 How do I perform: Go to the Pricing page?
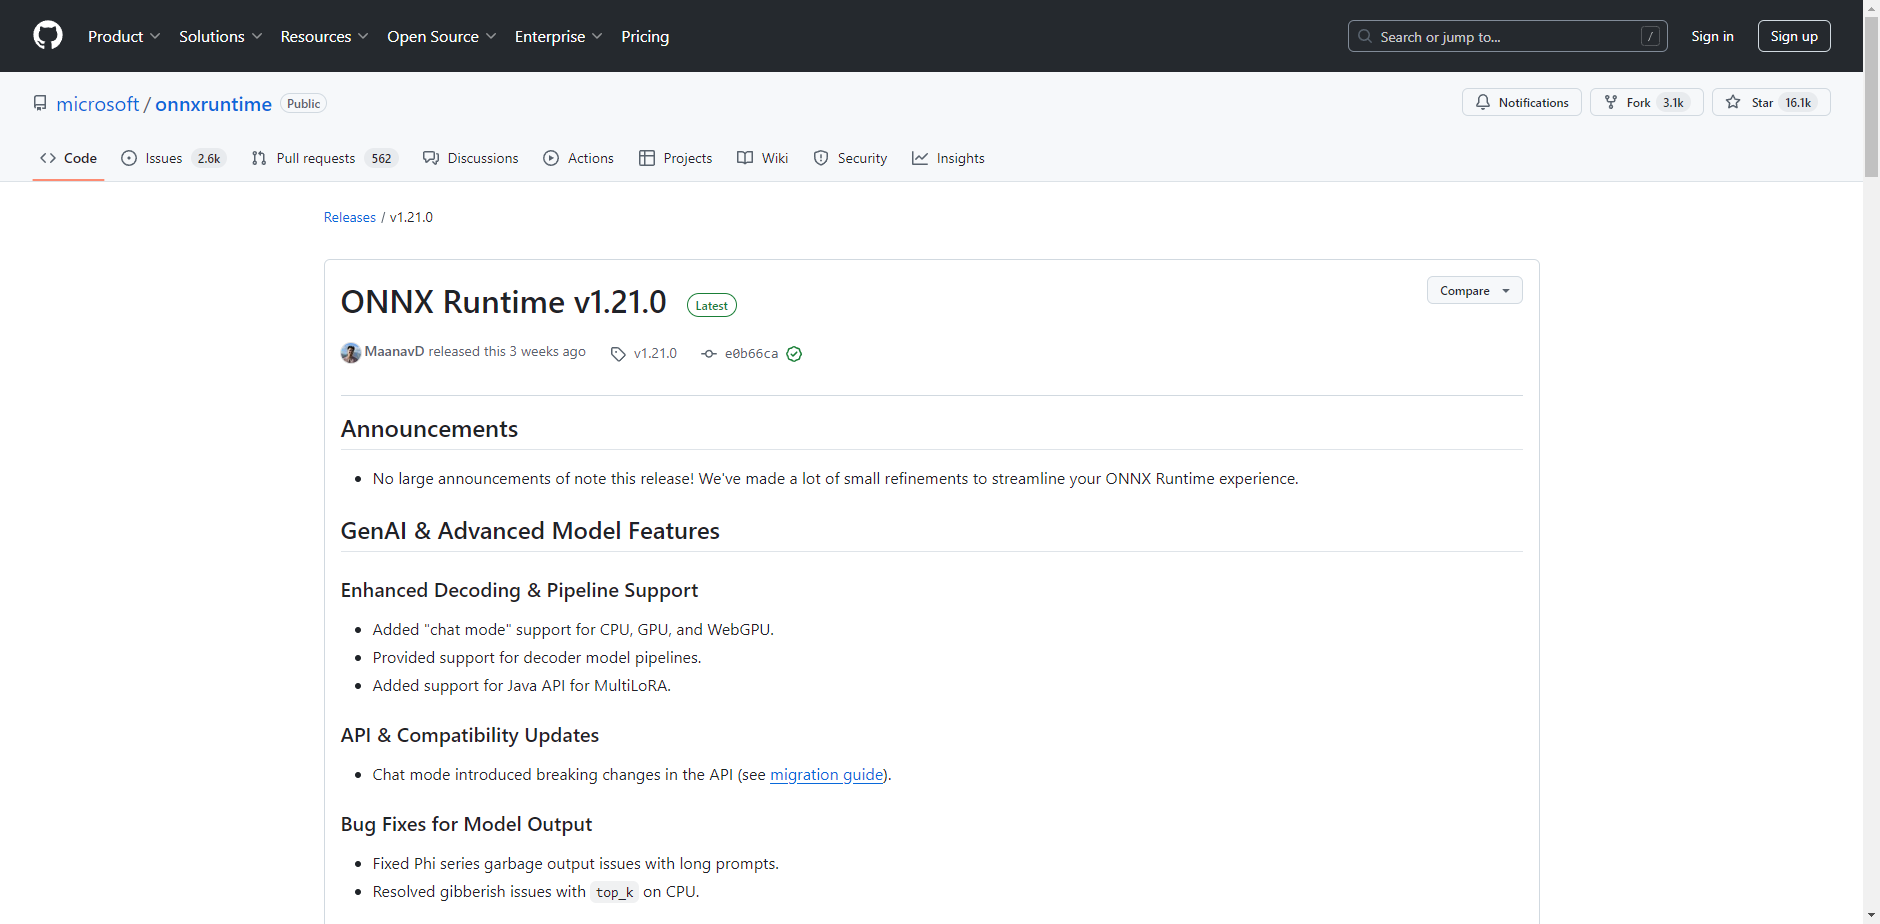click(645, 36)
